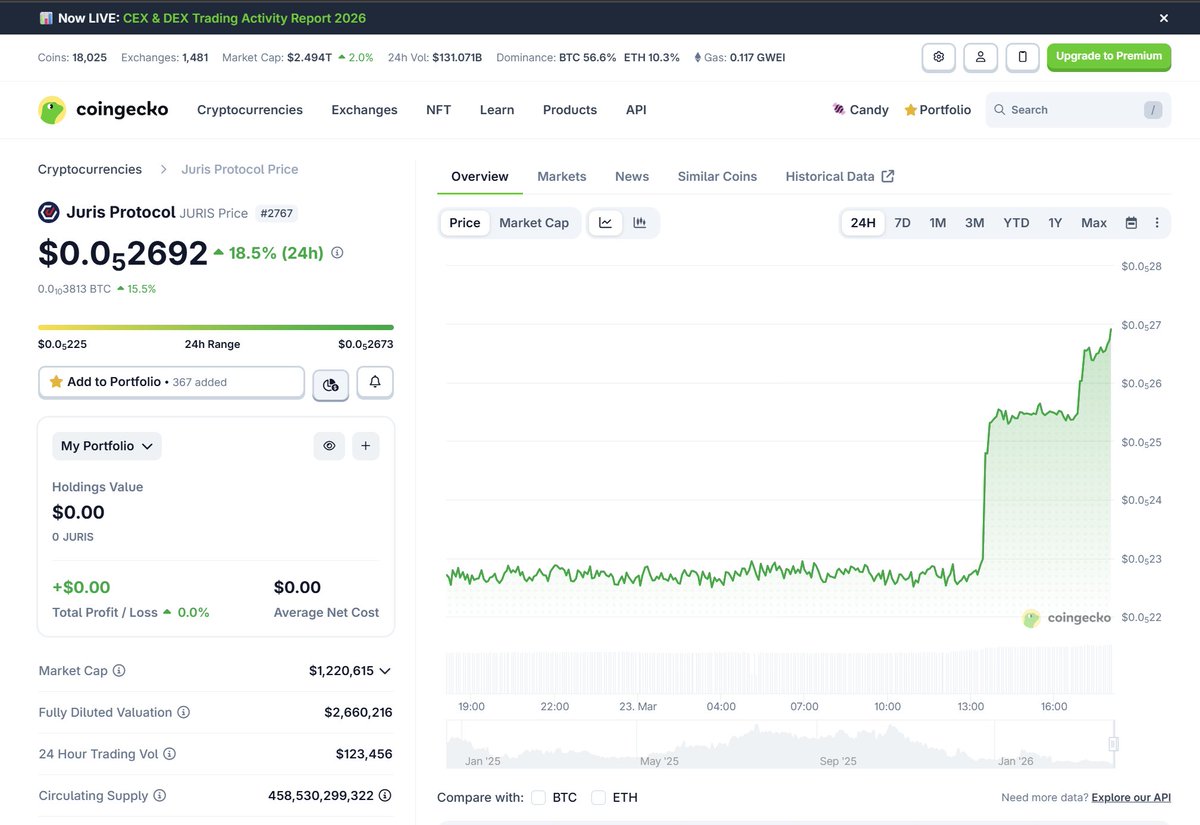1200x825 pixels.
Task: Open the Cryptocurrencies menu
Action: tap(250, 110)
